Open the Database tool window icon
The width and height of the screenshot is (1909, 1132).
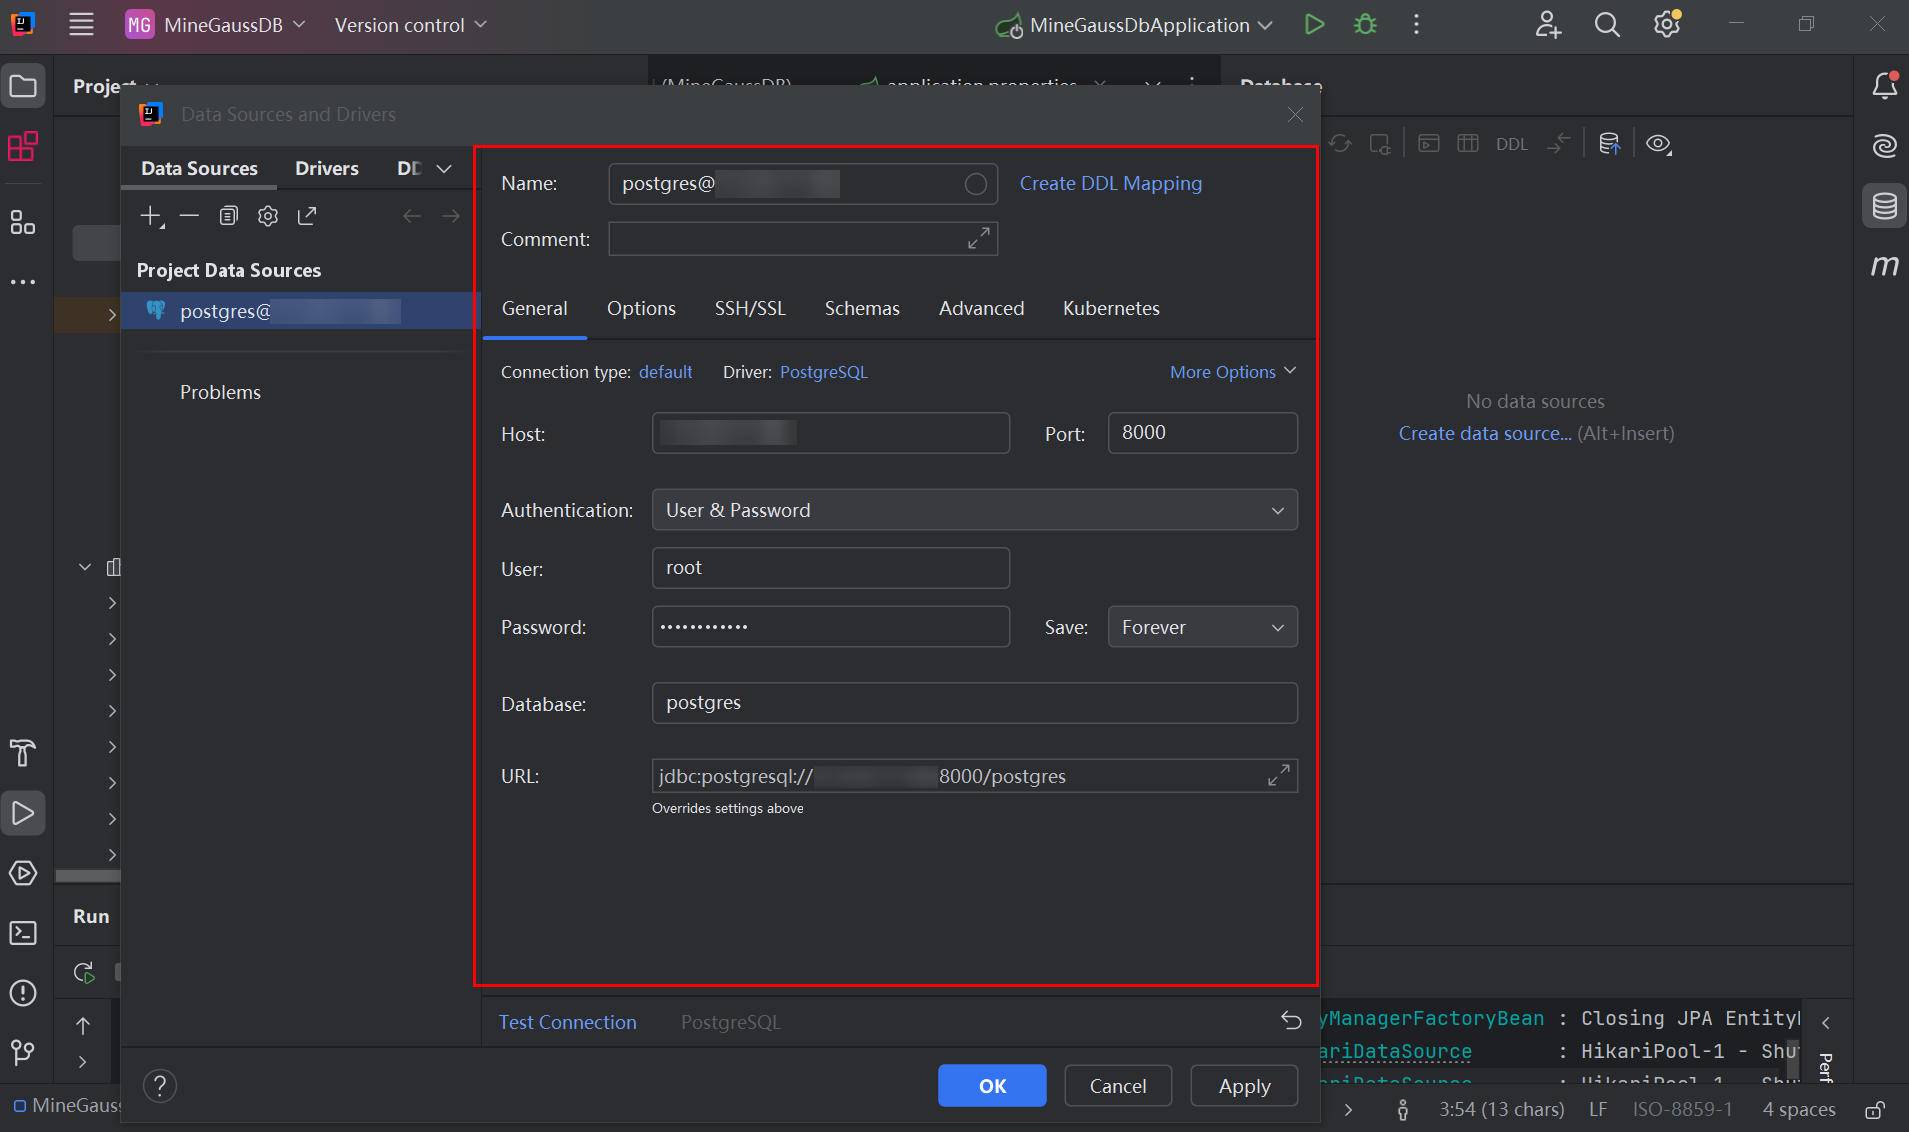[1885, 206]
